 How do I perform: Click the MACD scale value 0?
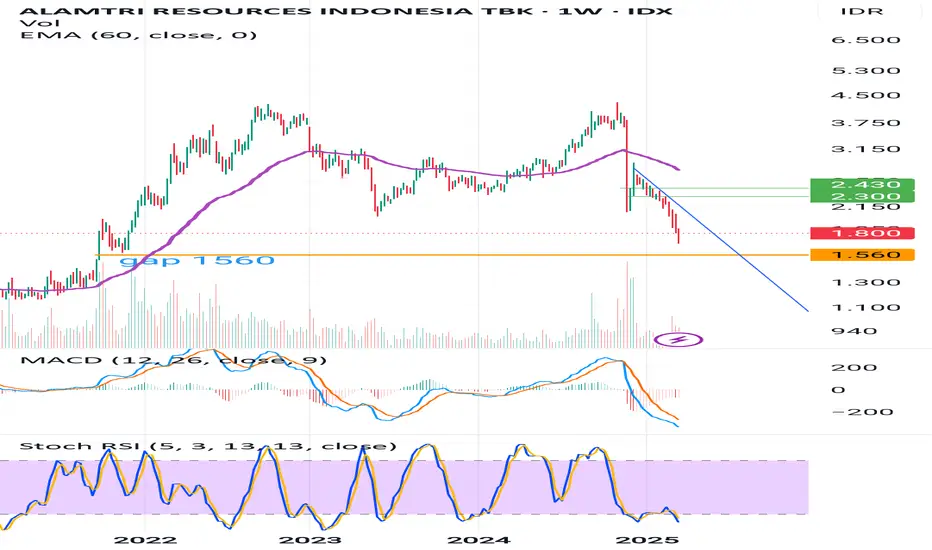tap(838, 390)
